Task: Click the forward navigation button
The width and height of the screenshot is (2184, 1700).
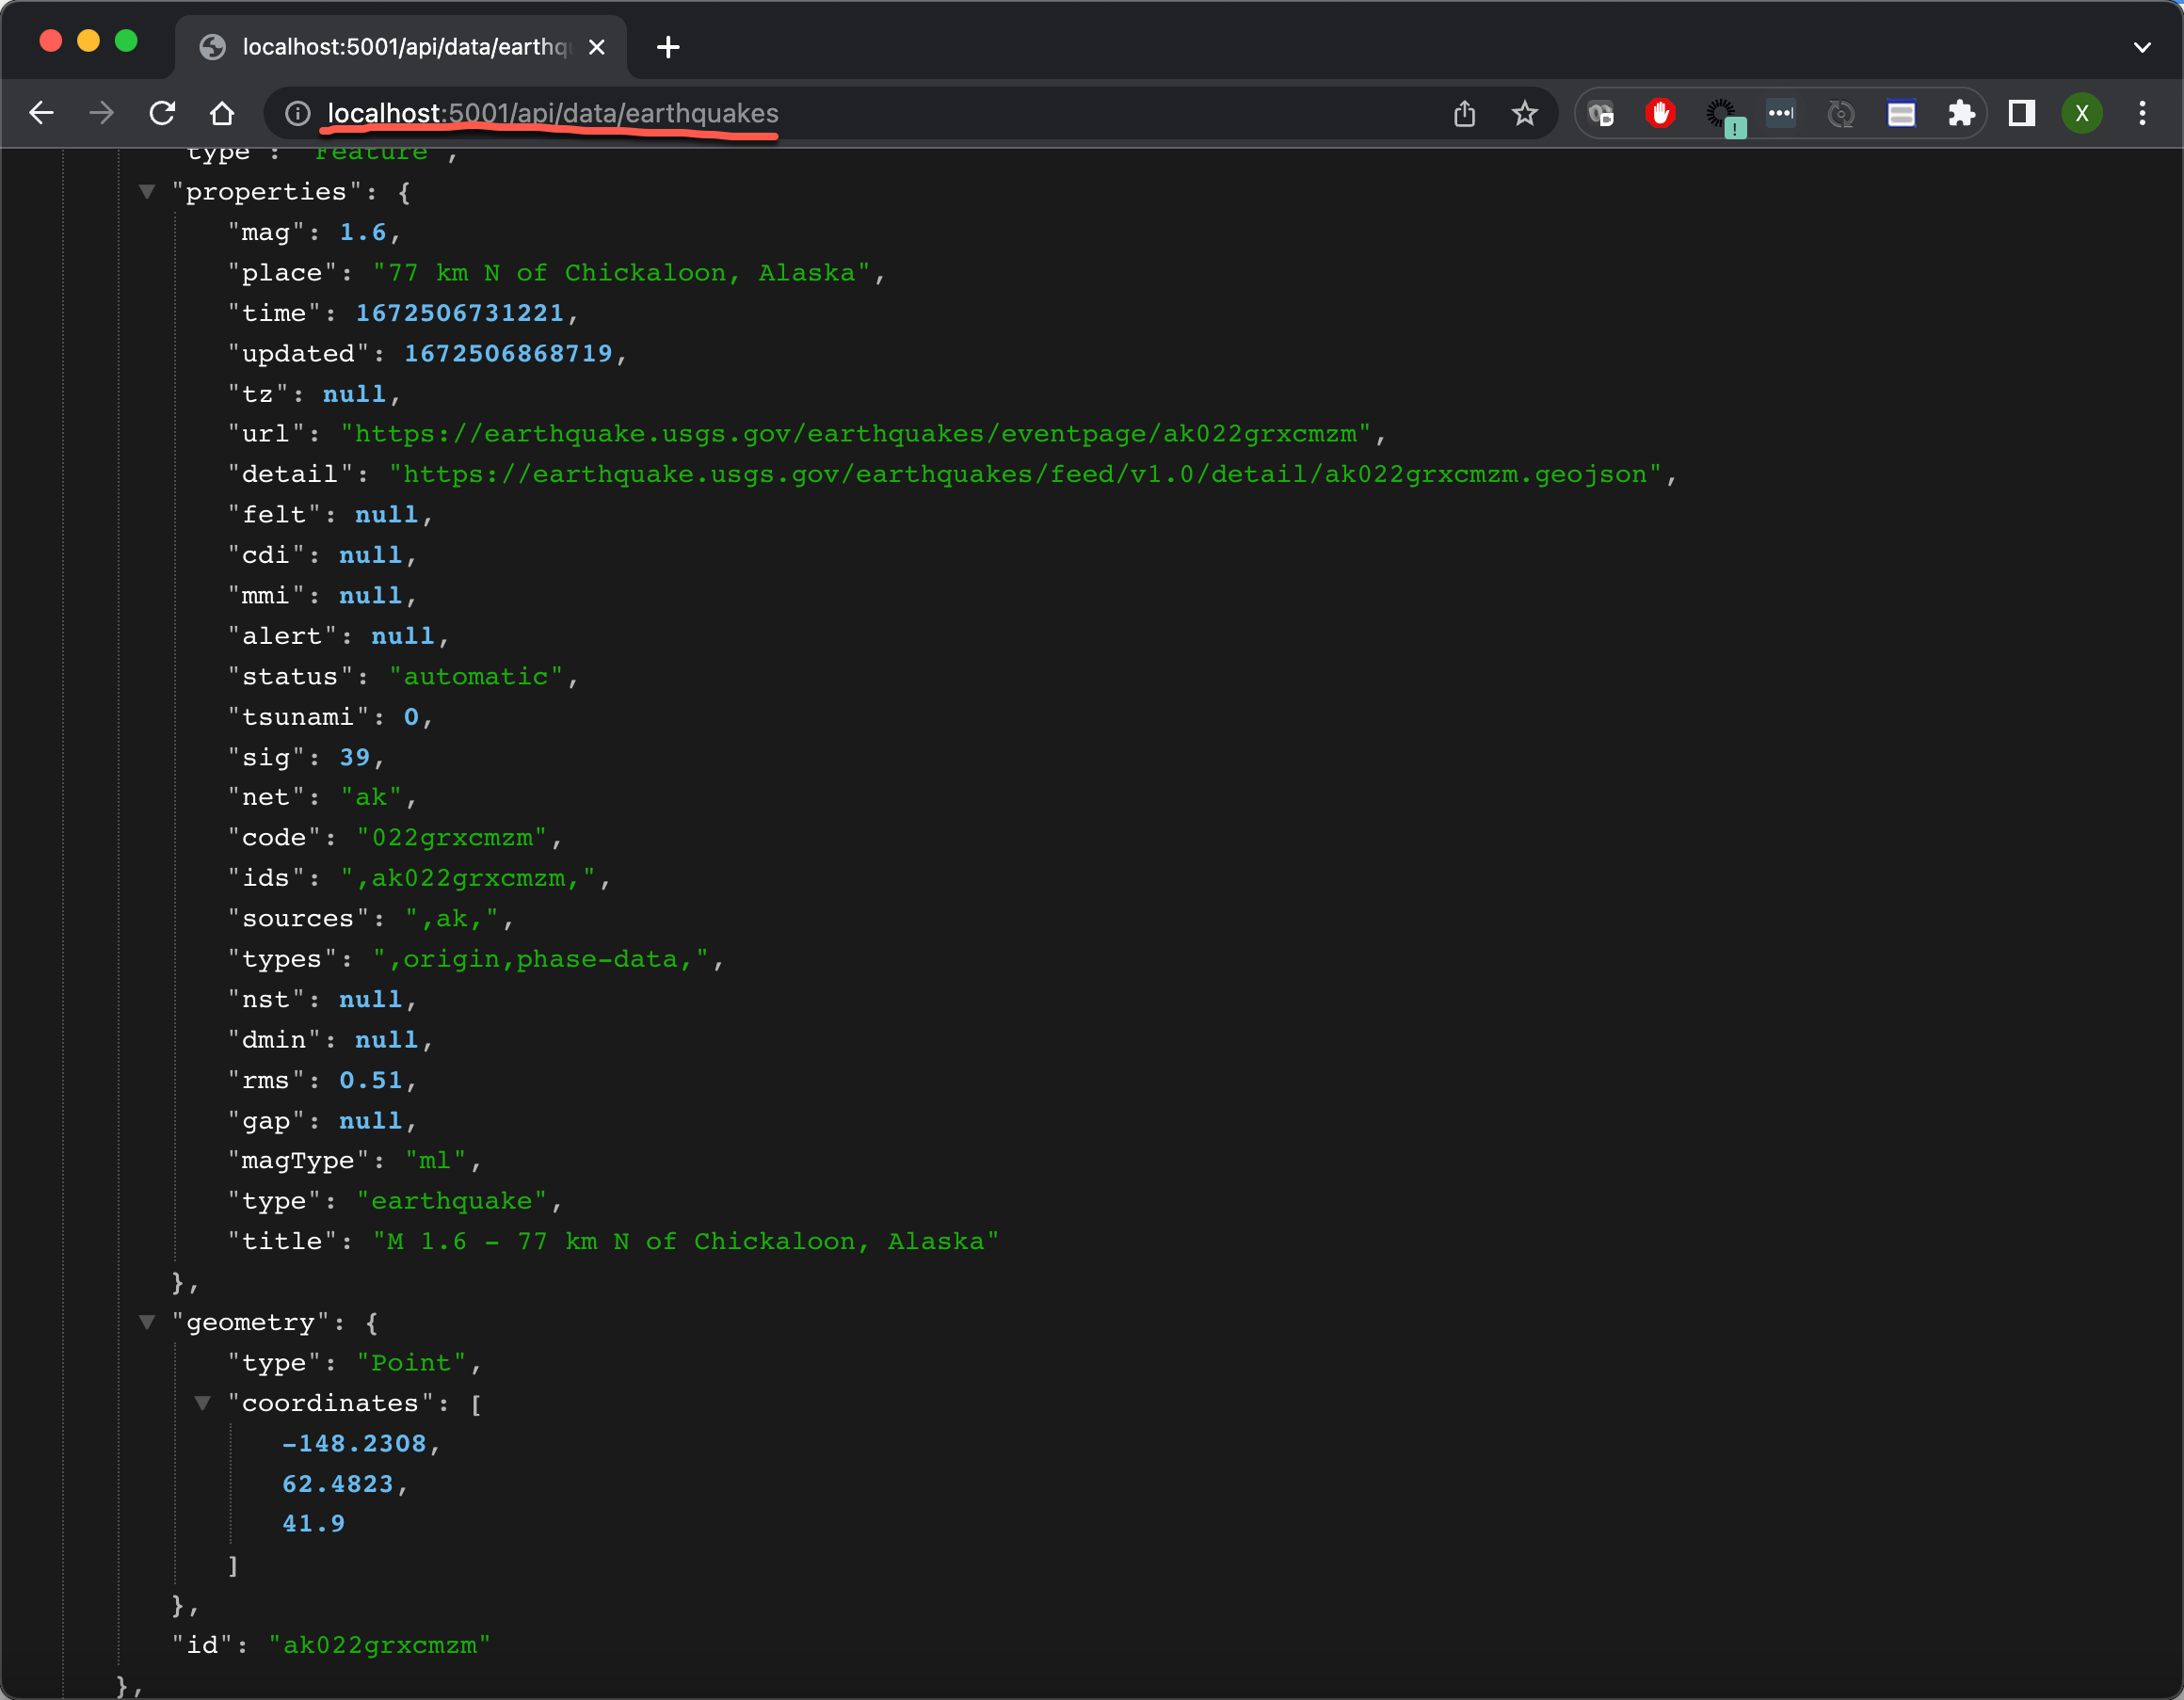Action: click(x=101, y=113)
